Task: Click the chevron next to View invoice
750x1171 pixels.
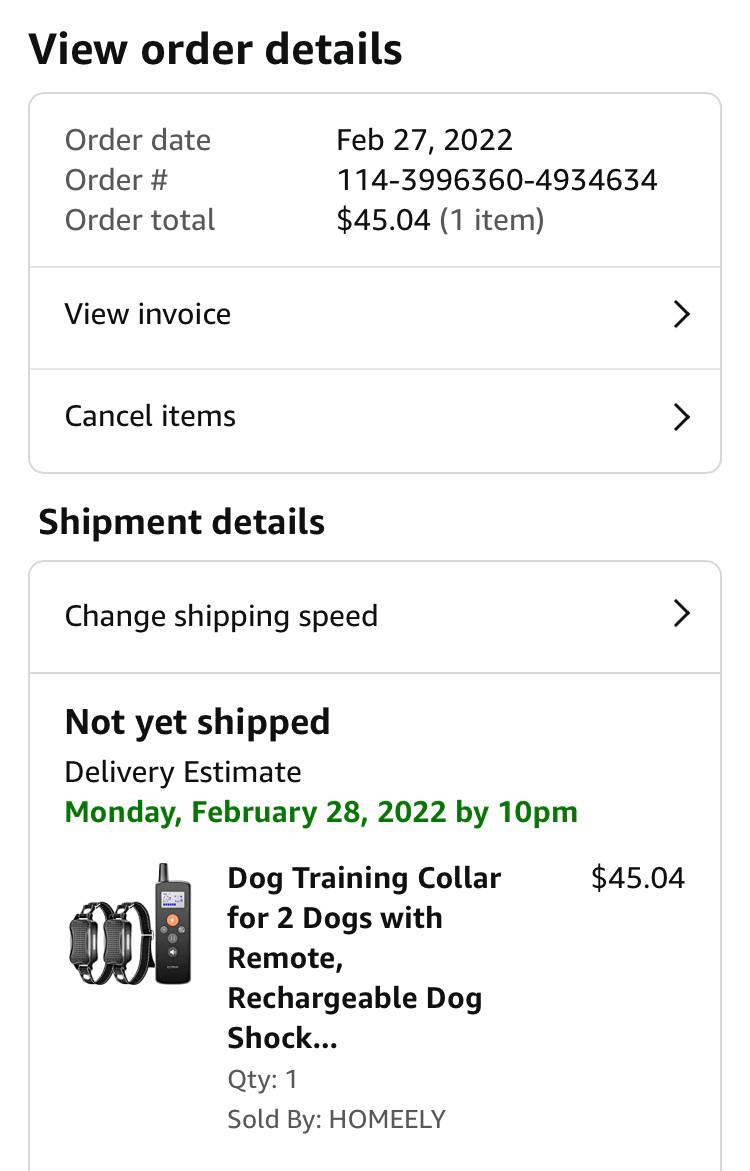Action: point(681,314)
